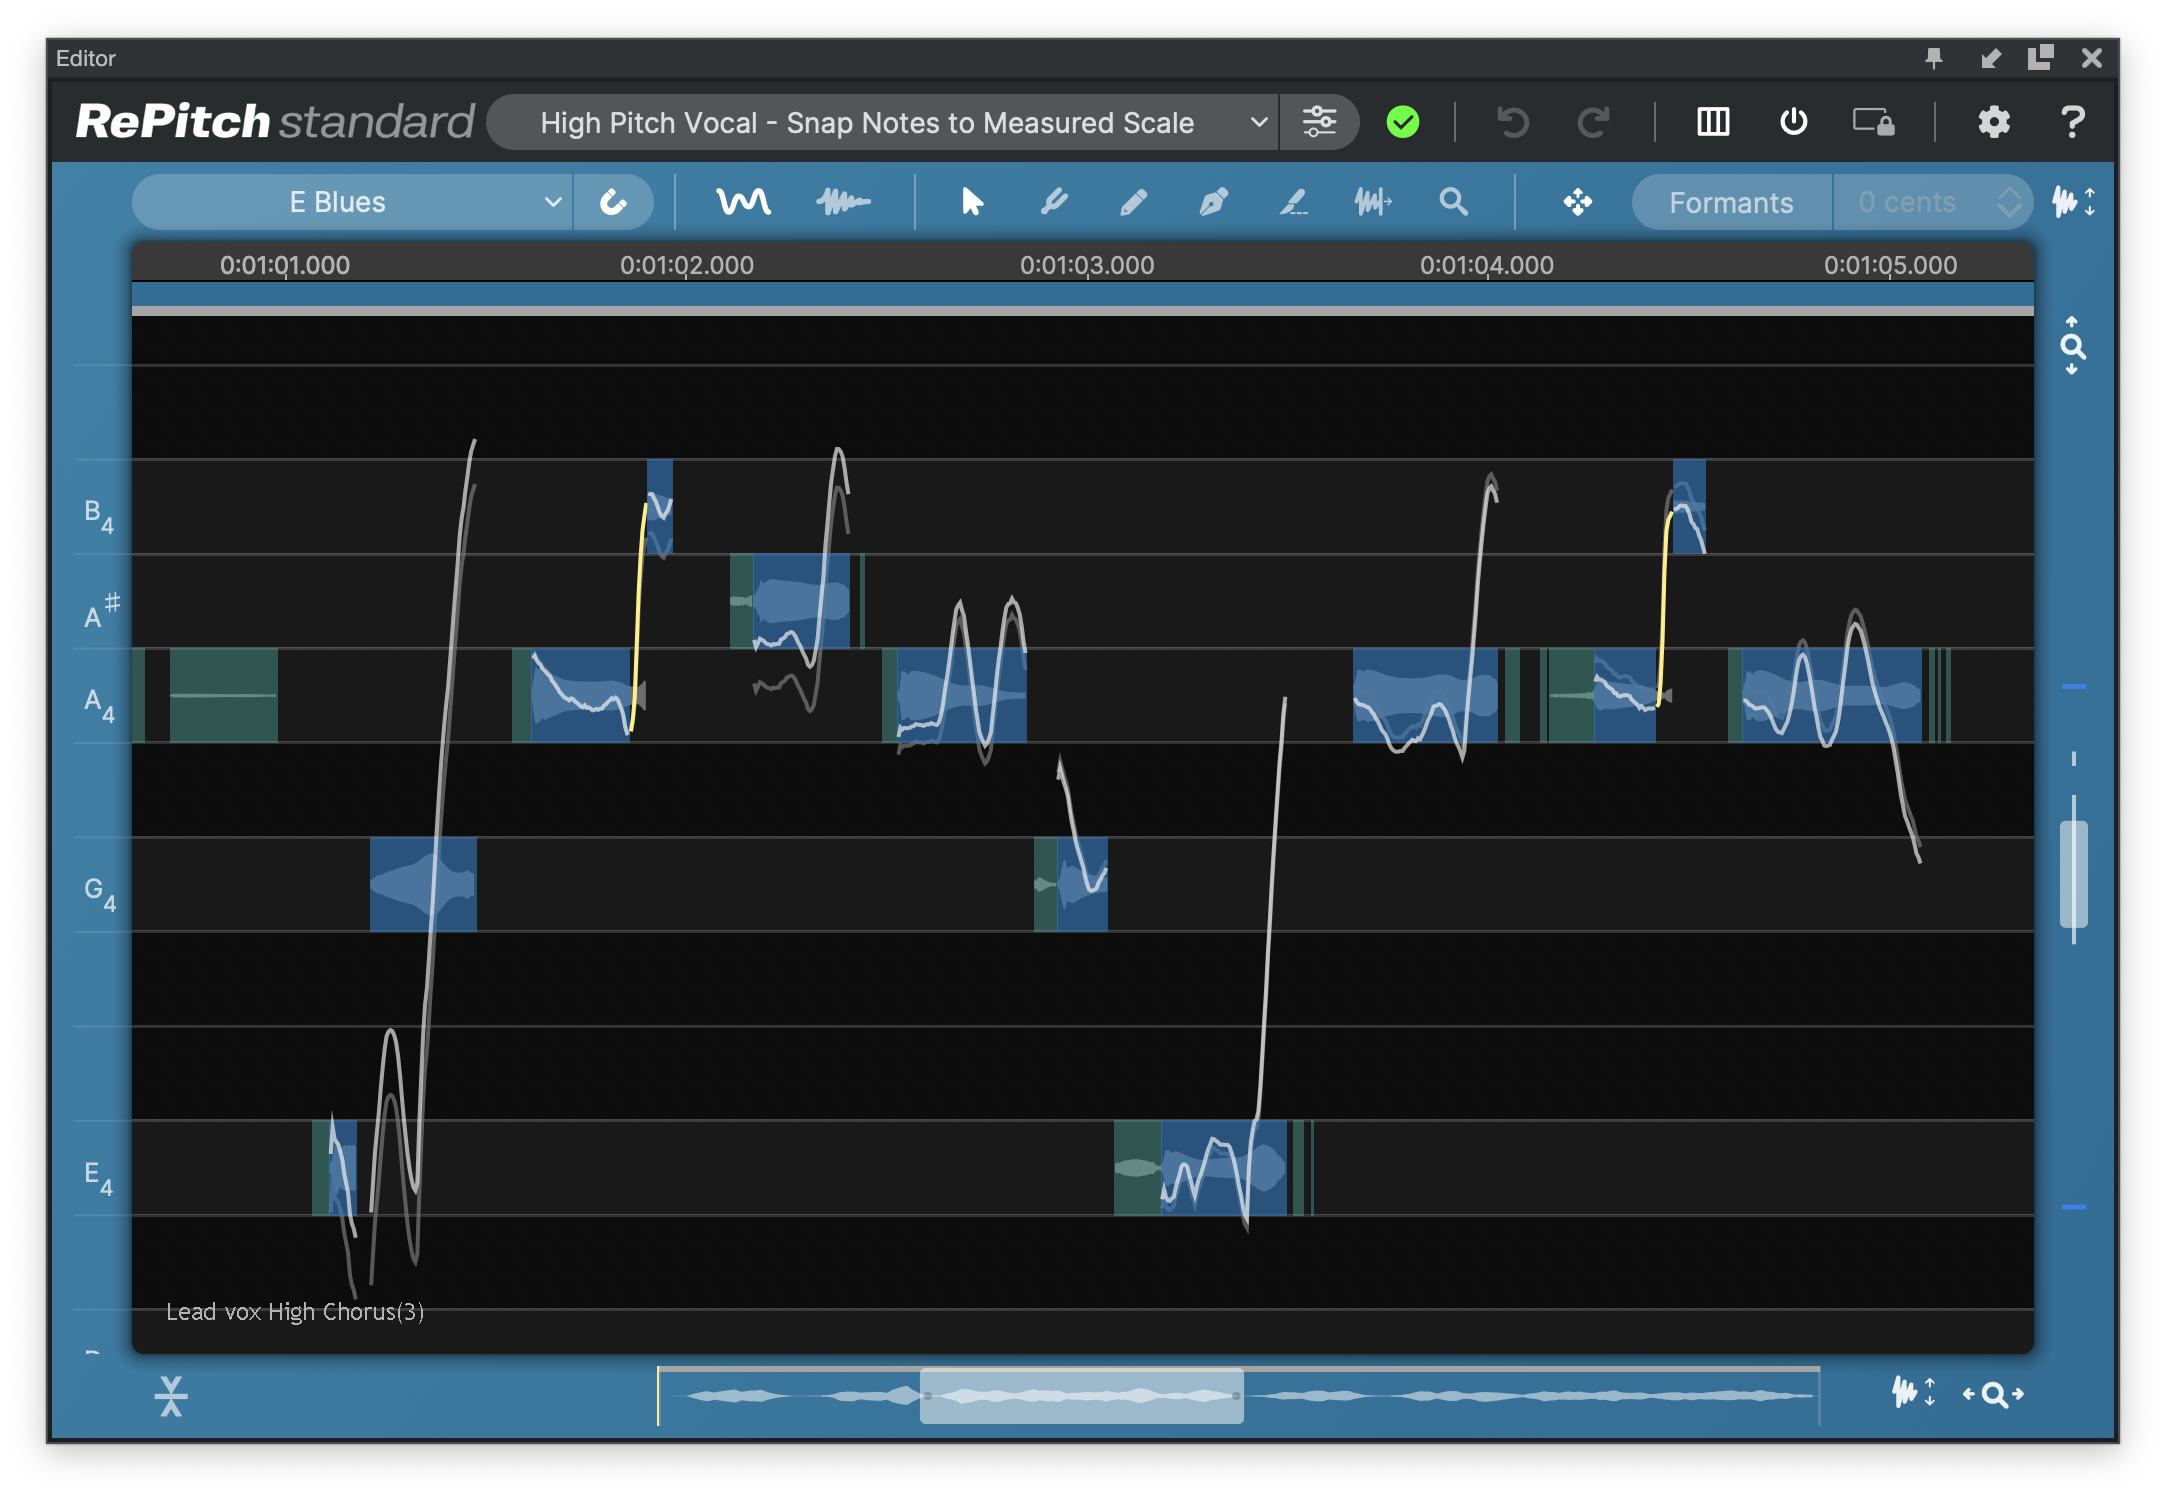Open the High Pitch Vocal preset dropdown
Screen dimensions: 2166x1498
880,122
